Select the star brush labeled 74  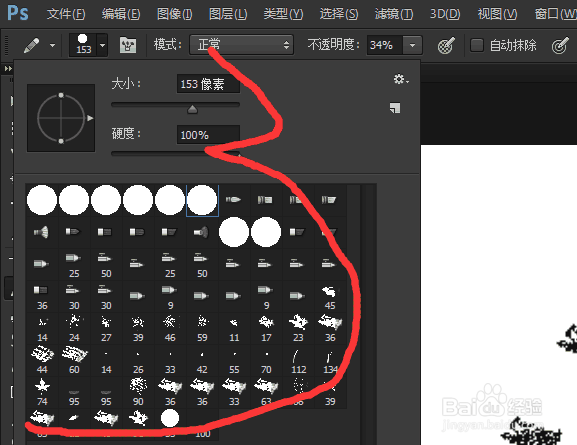42,392
